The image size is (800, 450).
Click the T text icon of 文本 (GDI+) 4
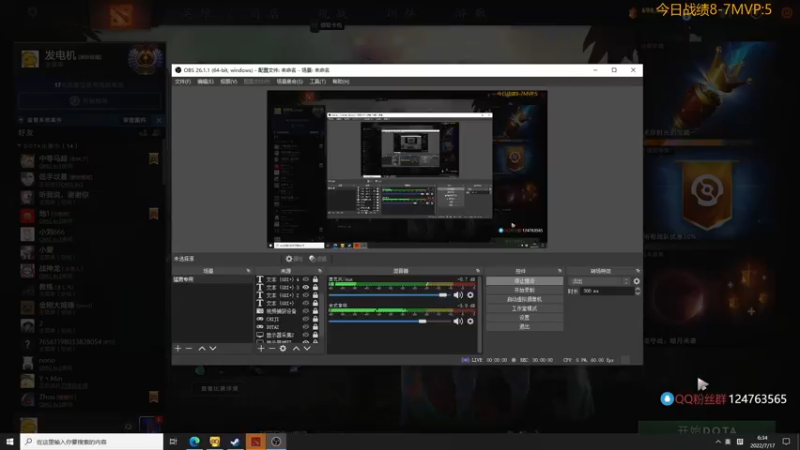[x=260, y=280]
